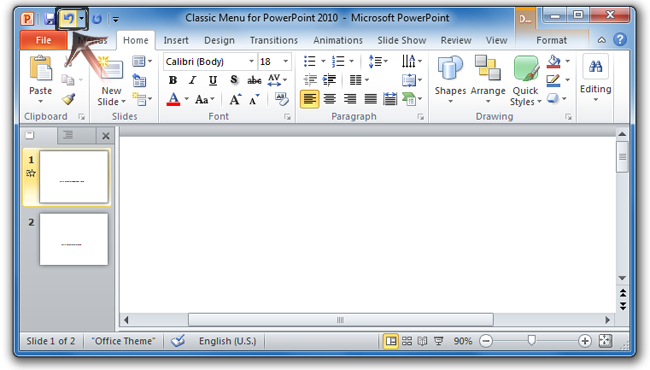Viewport: 650px width, 370px height.
Task: Click Decrease Font Size
Action: [x=254, y=99]
